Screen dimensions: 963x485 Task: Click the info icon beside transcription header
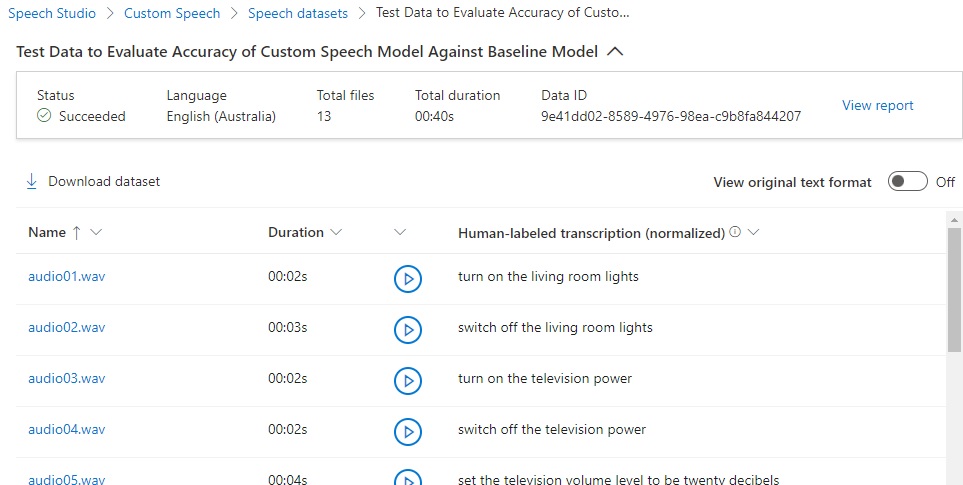coord(735,232)
